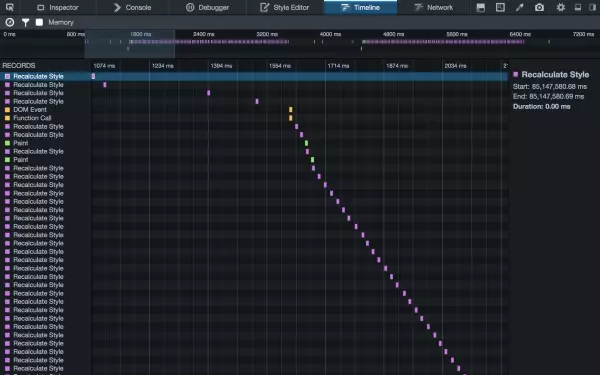Click the RECORDS column header
600x375 pixels.
coord(19,65)
